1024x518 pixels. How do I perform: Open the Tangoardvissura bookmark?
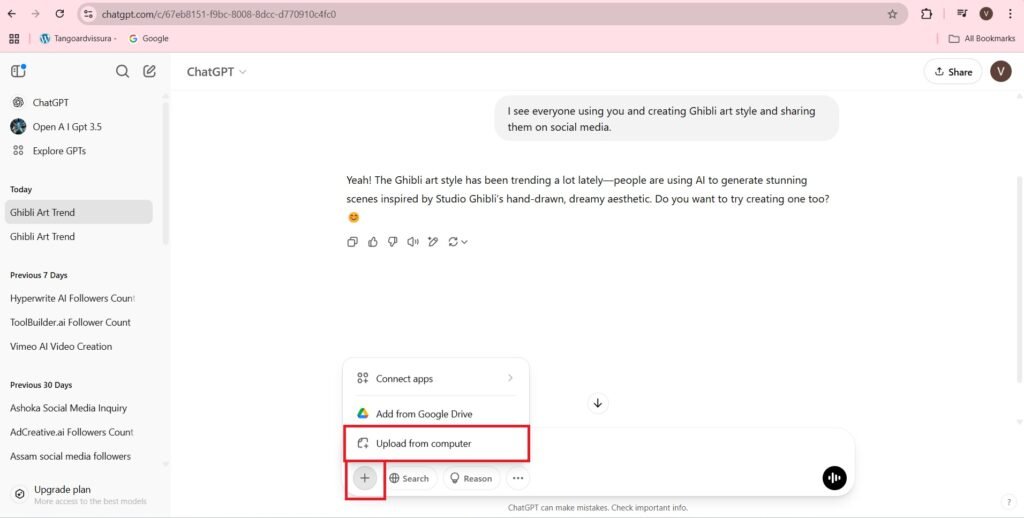pyautogui.click(x=78, y=39)
